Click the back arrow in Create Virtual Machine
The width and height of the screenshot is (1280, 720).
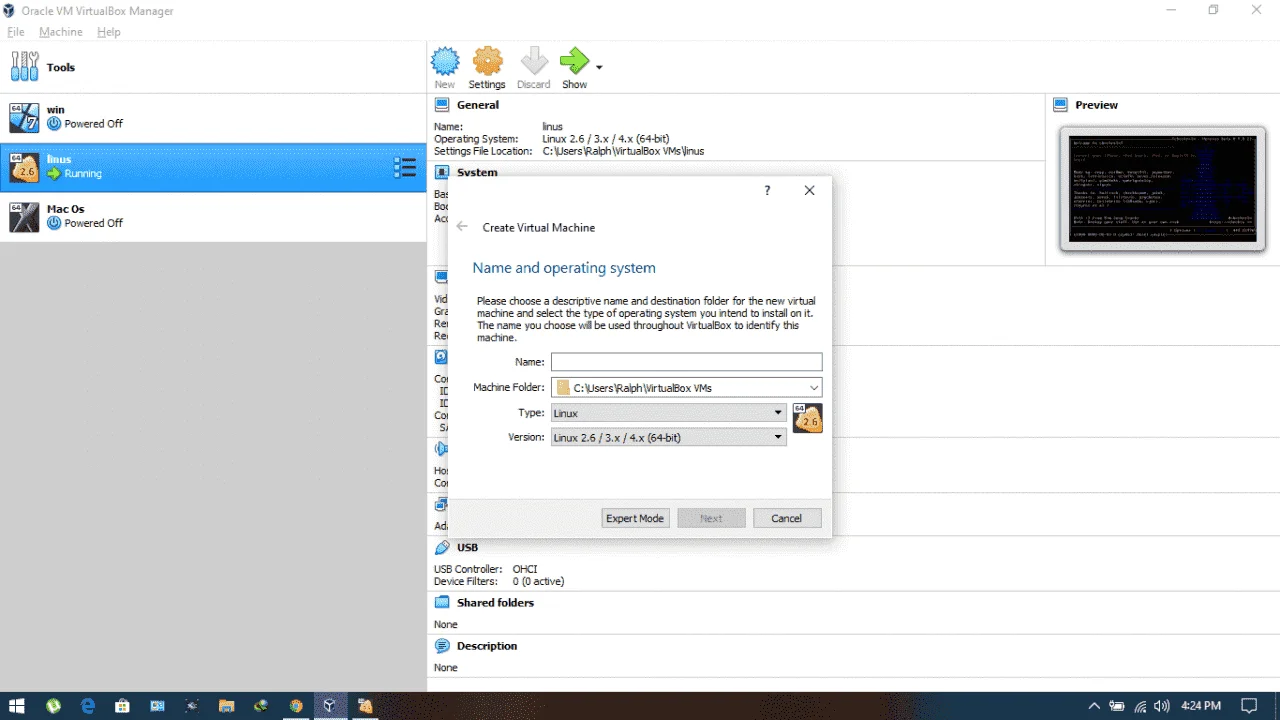coord(462,227)
